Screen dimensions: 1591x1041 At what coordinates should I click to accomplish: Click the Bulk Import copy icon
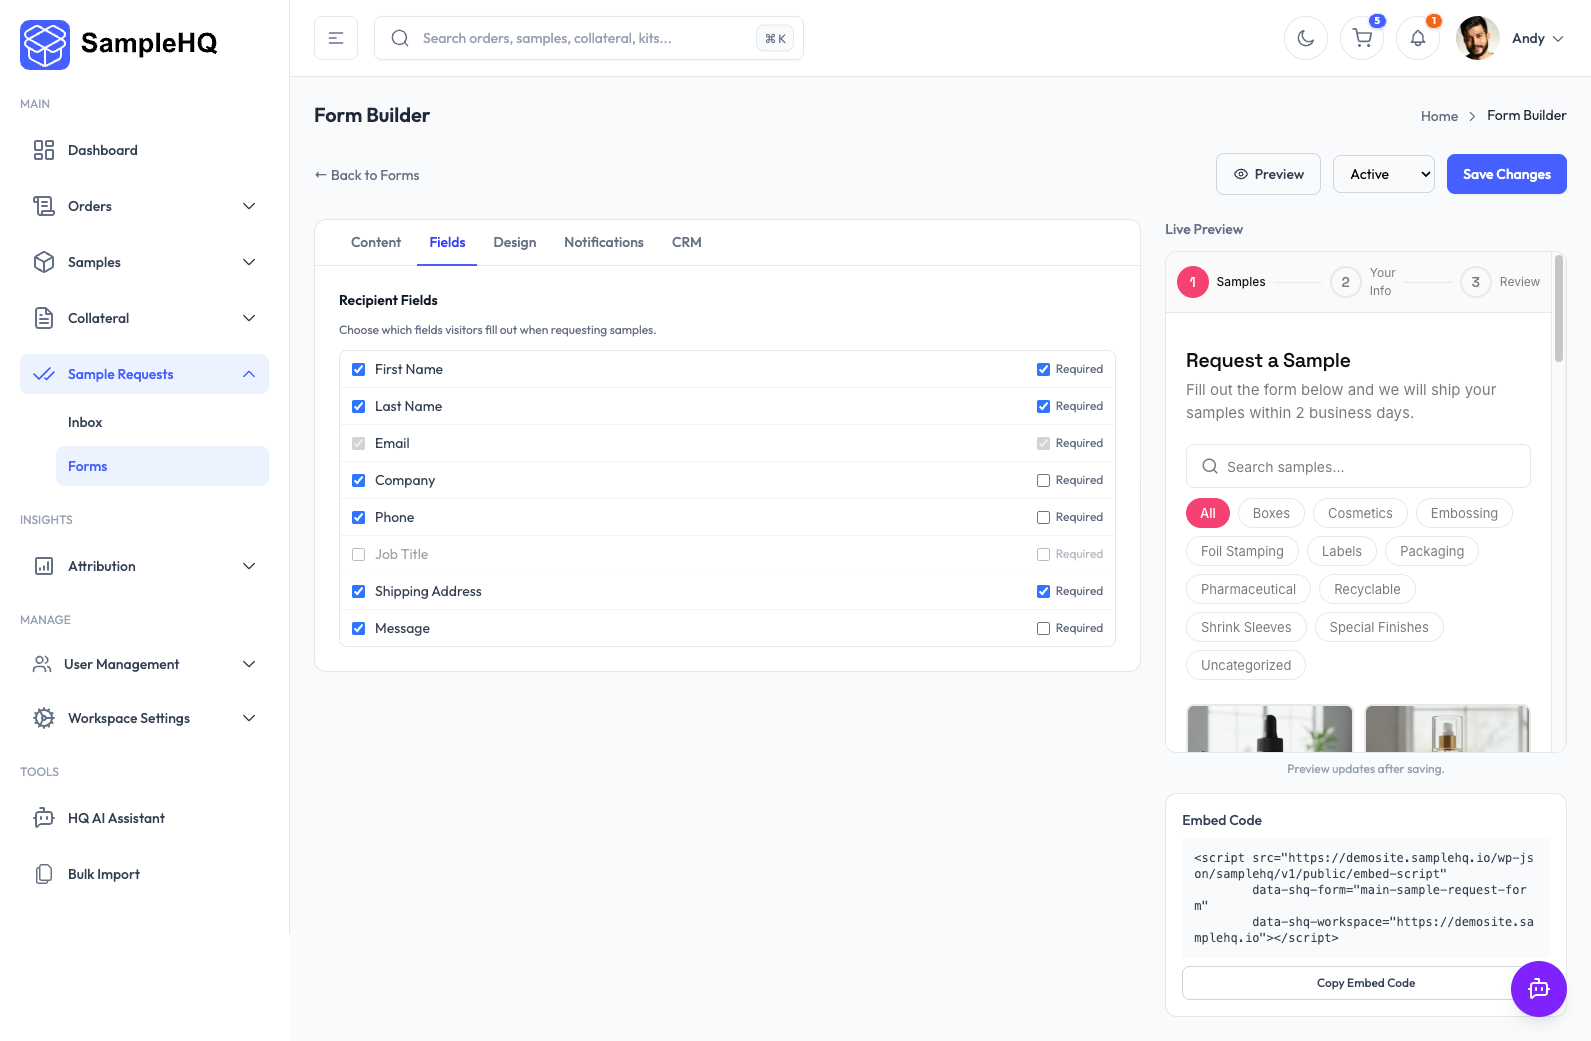pyautogui.click(x=44, y=874)
